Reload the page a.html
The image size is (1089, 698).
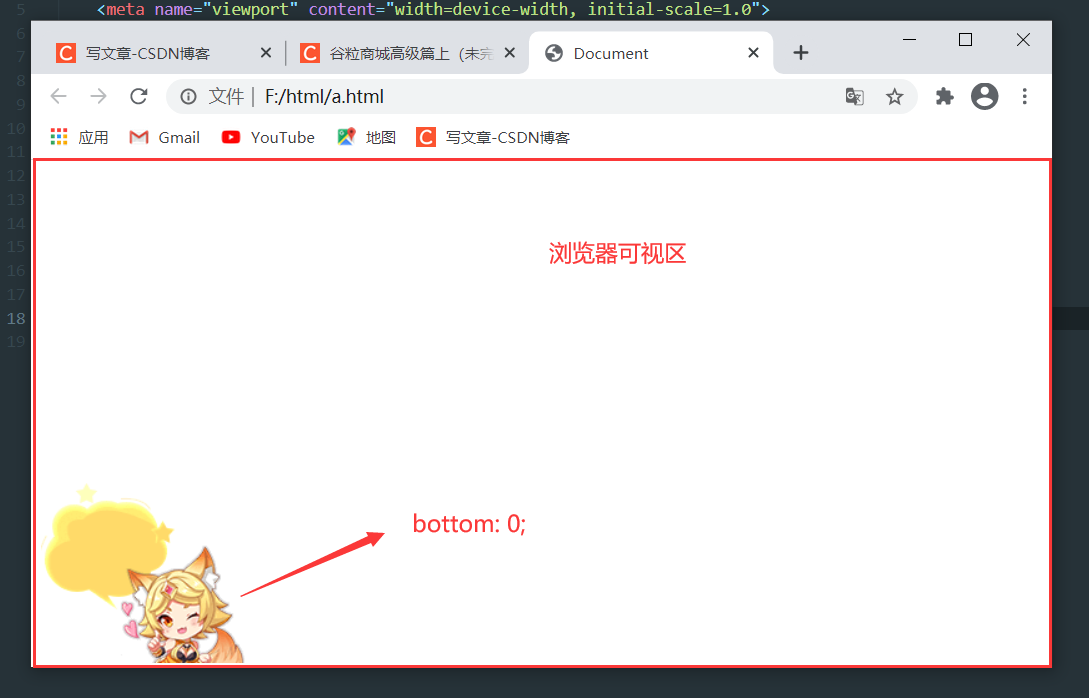tap(138, 96)
